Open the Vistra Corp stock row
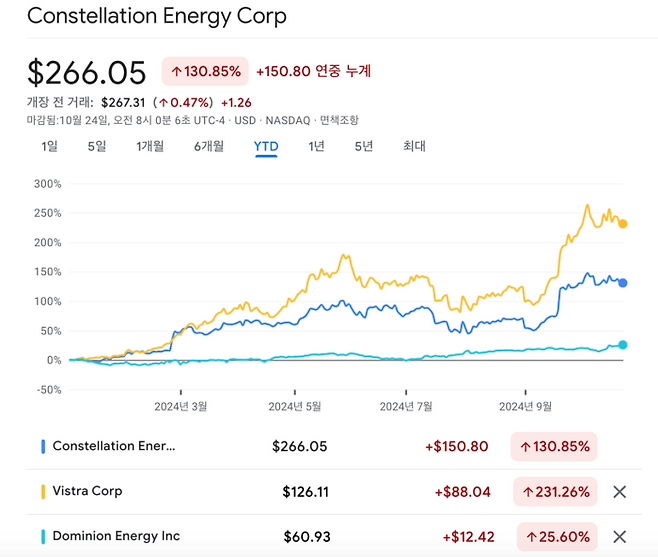 (87, 491)
